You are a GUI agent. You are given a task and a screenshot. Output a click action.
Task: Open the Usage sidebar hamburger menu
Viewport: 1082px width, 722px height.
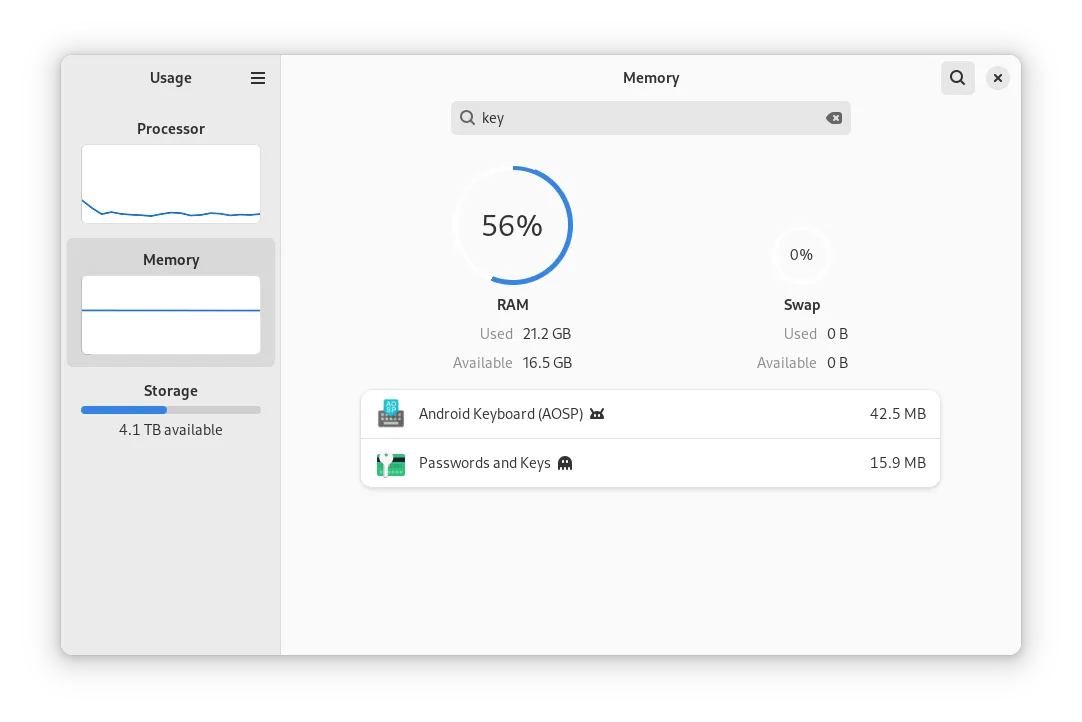[258, 78]
